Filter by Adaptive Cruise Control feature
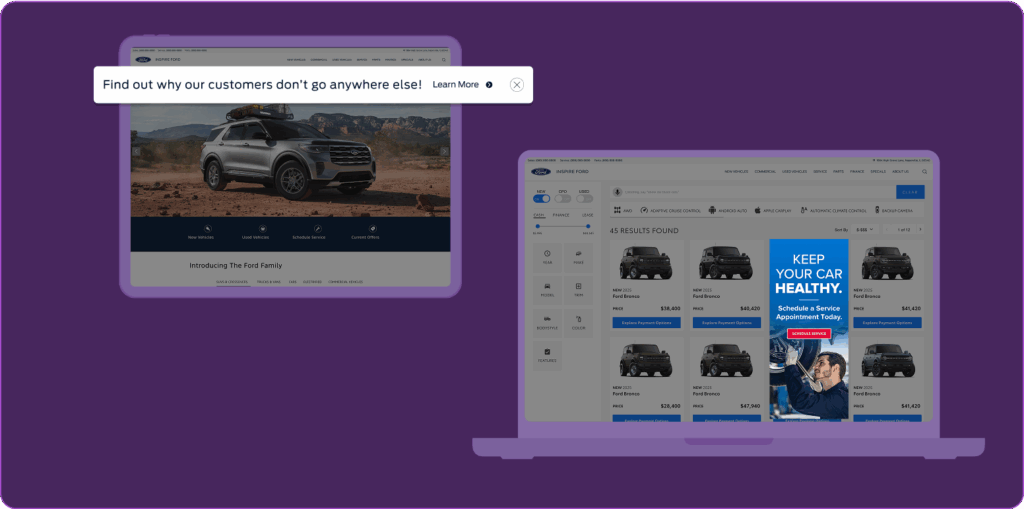Screen dimensions: 1024x509 click(671, 210)
